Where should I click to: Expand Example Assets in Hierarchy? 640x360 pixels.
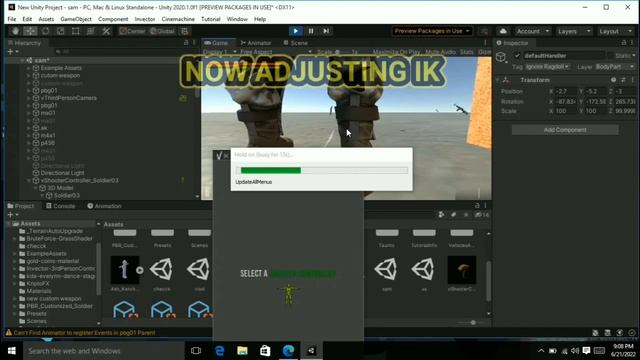(x=29, y=68)
